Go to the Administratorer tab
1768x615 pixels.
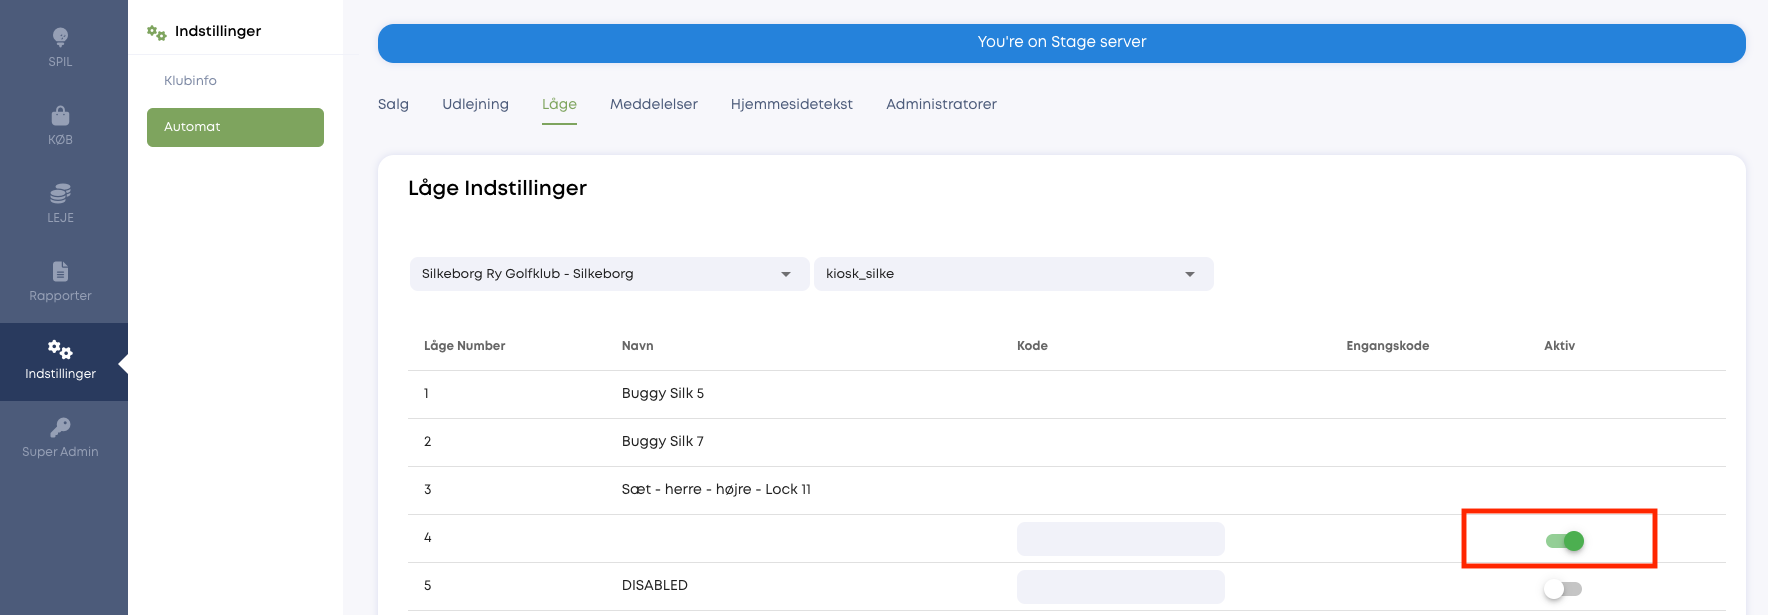click(941, 104)
